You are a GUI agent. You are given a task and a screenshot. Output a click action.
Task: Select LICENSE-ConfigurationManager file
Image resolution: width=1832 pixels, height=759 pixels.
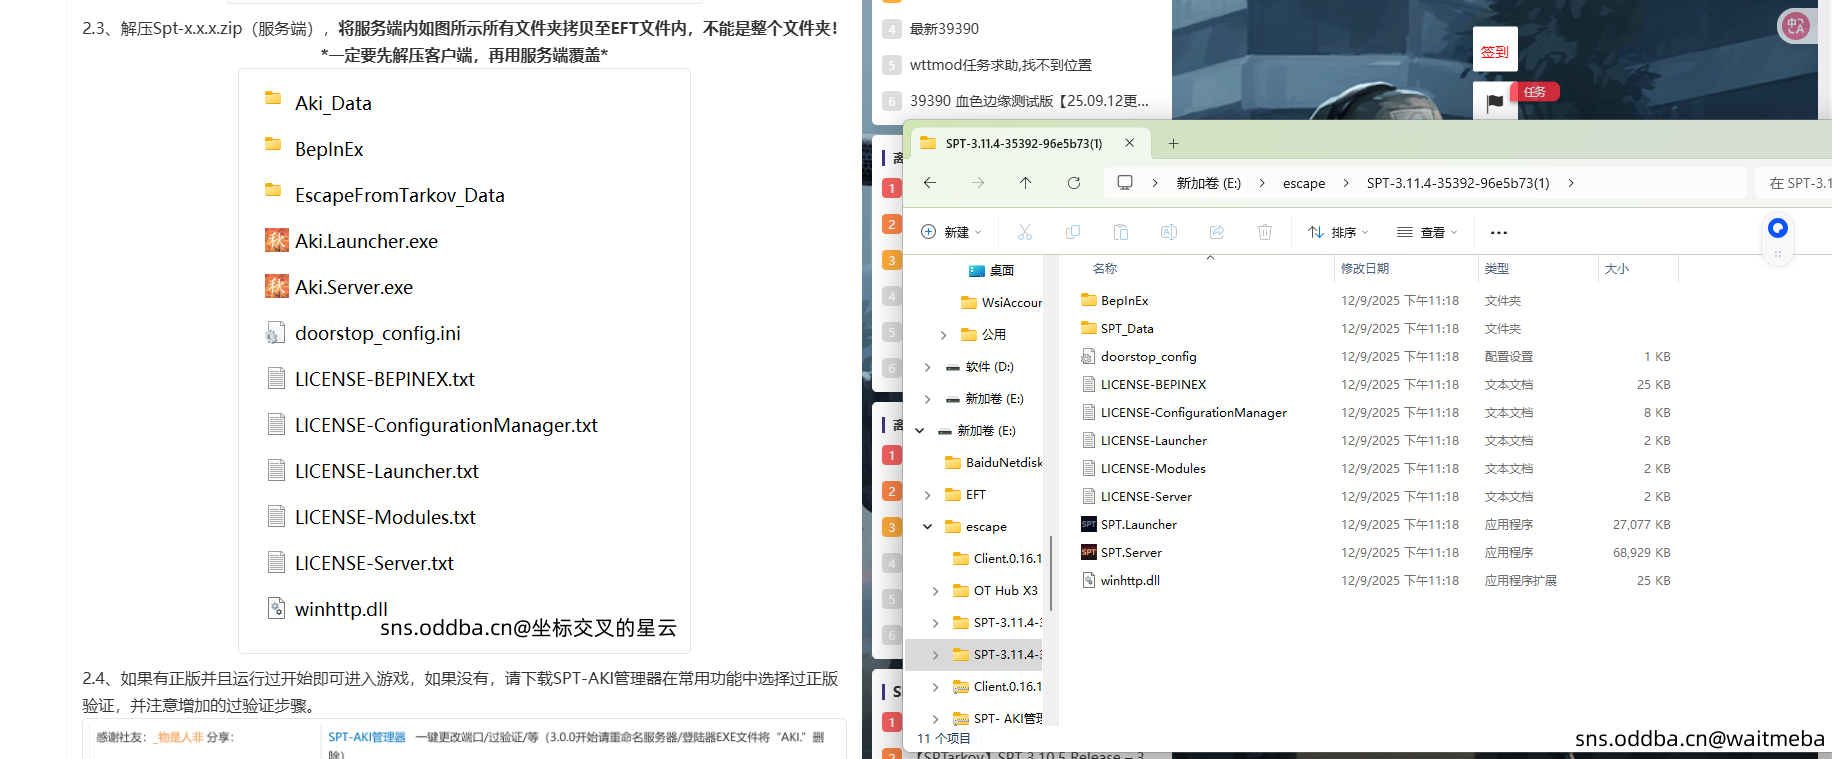point(1184,412)
